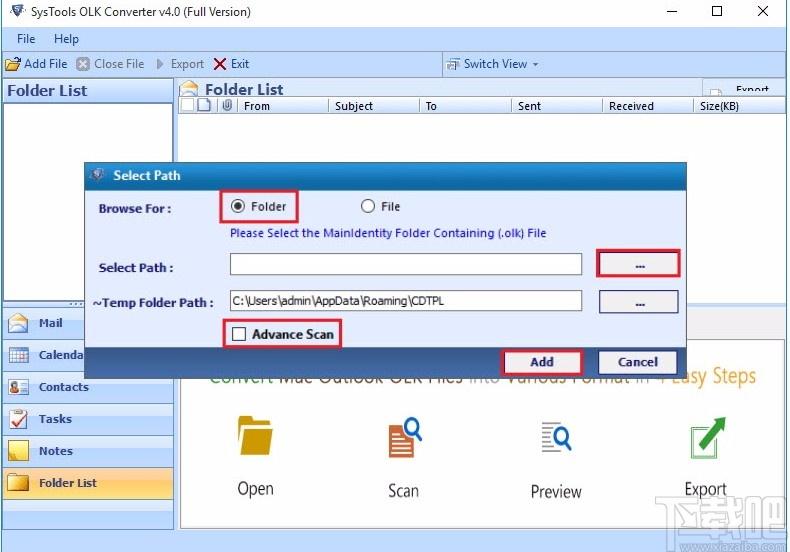Click the attachment paperclip column icon

(x=227, y=105)
